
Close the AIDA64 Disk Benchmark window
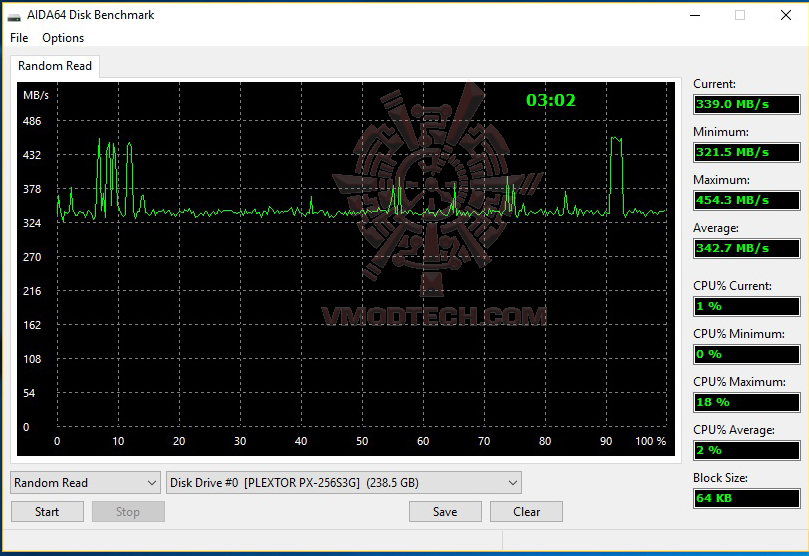coord(785,15)
